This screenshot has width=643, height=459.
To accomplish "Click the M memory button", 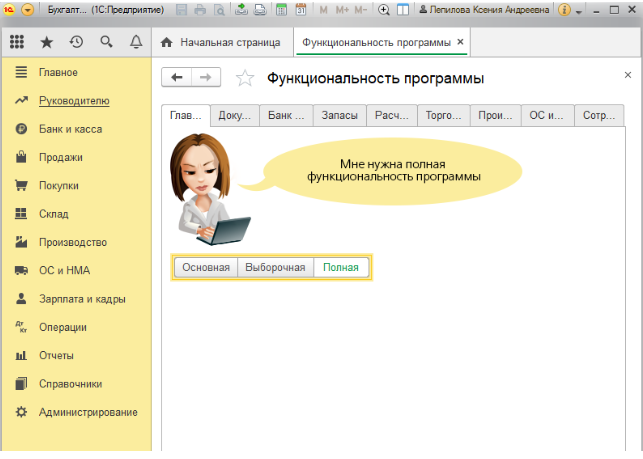I will (x=323, y=10).
